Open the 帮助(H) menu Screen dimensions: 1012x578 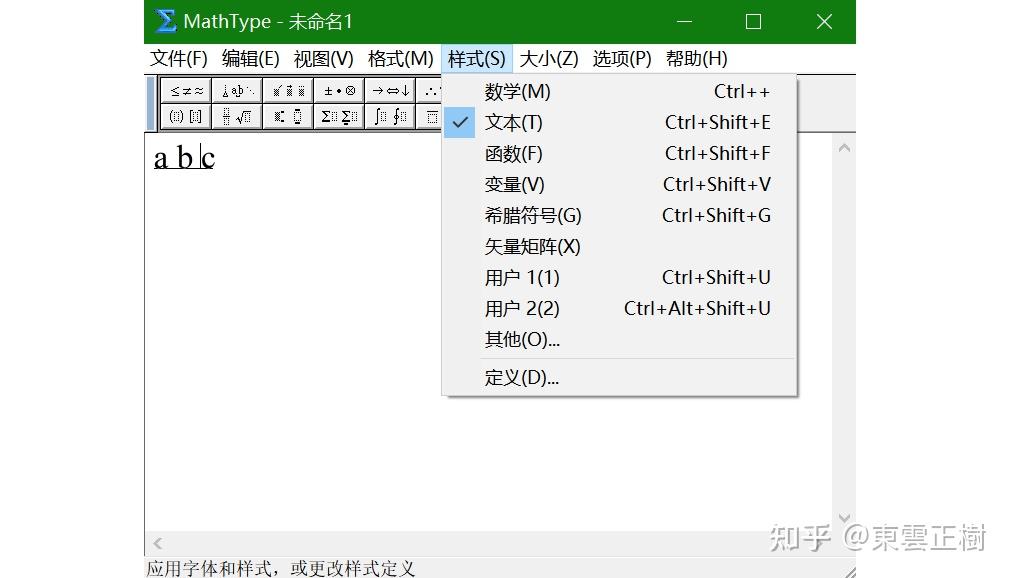[696, 59]
